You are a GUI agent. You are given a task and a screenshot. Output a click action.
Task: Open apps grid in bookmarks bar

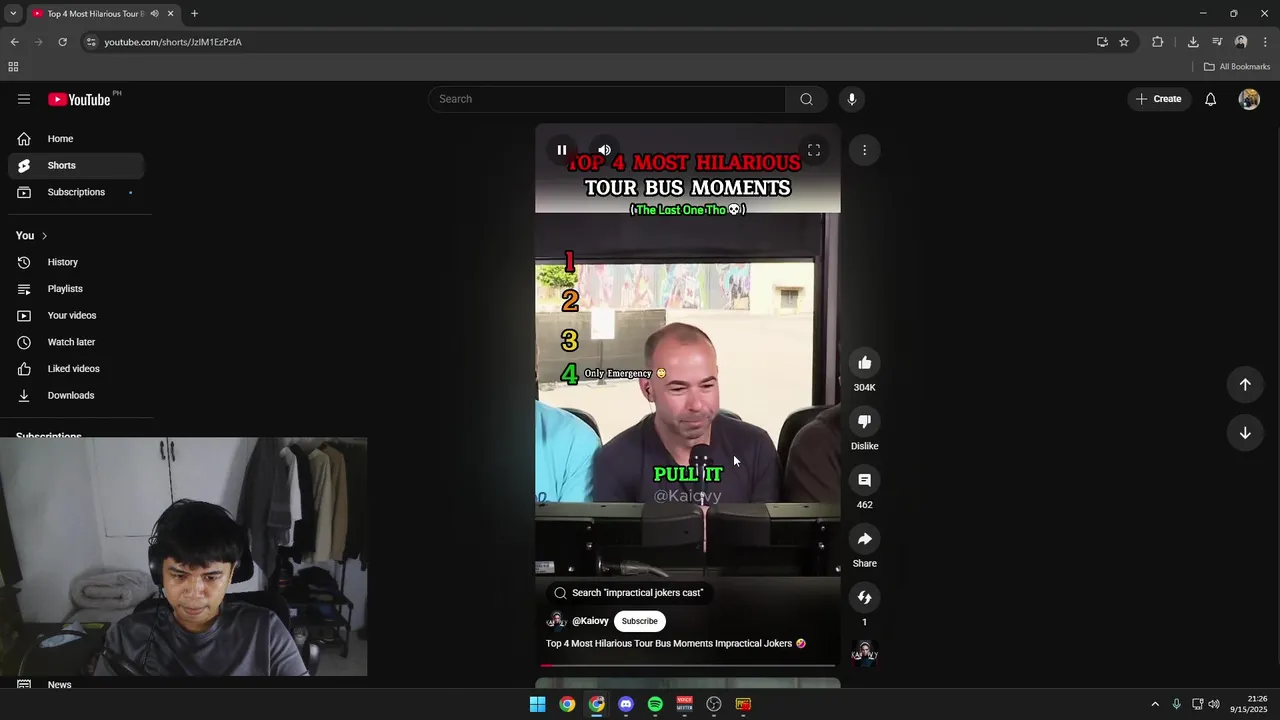tap(13, 67)
